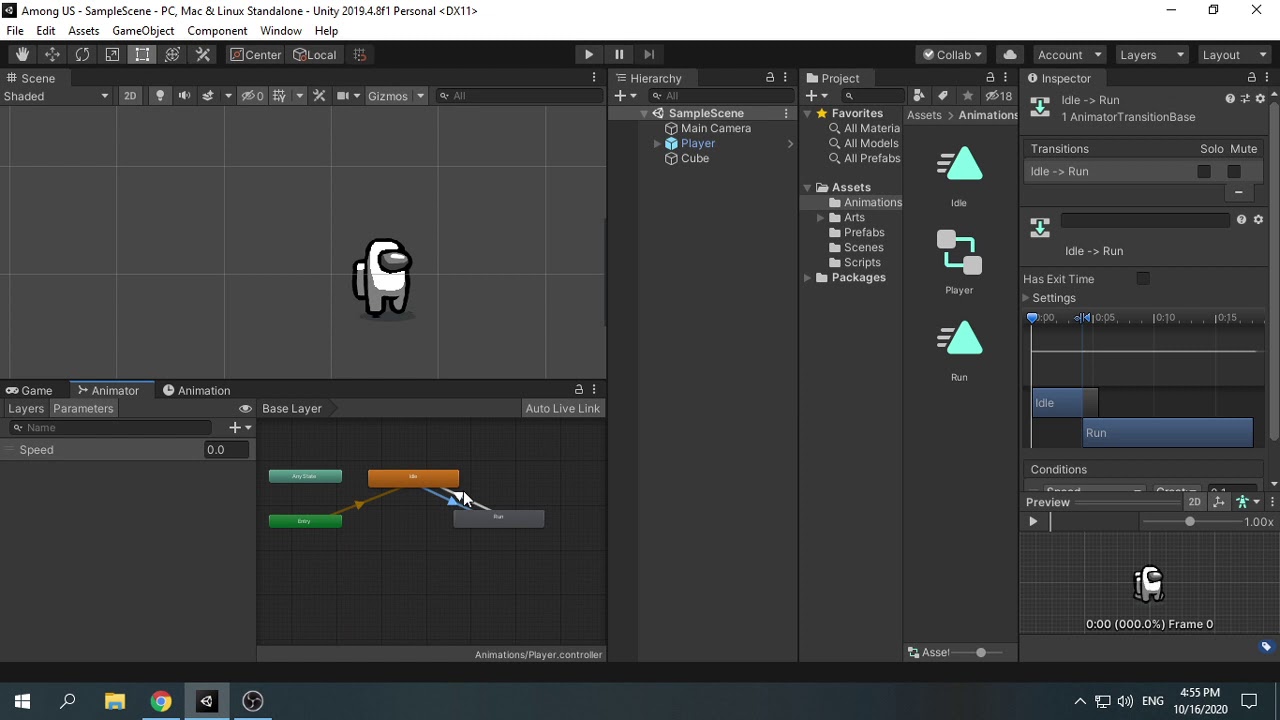Image resolution: width=1280 pixels, height=720 pixels.
Task: Open Hierarchy create plus dropdown
Action: click(x=625, y=96)
